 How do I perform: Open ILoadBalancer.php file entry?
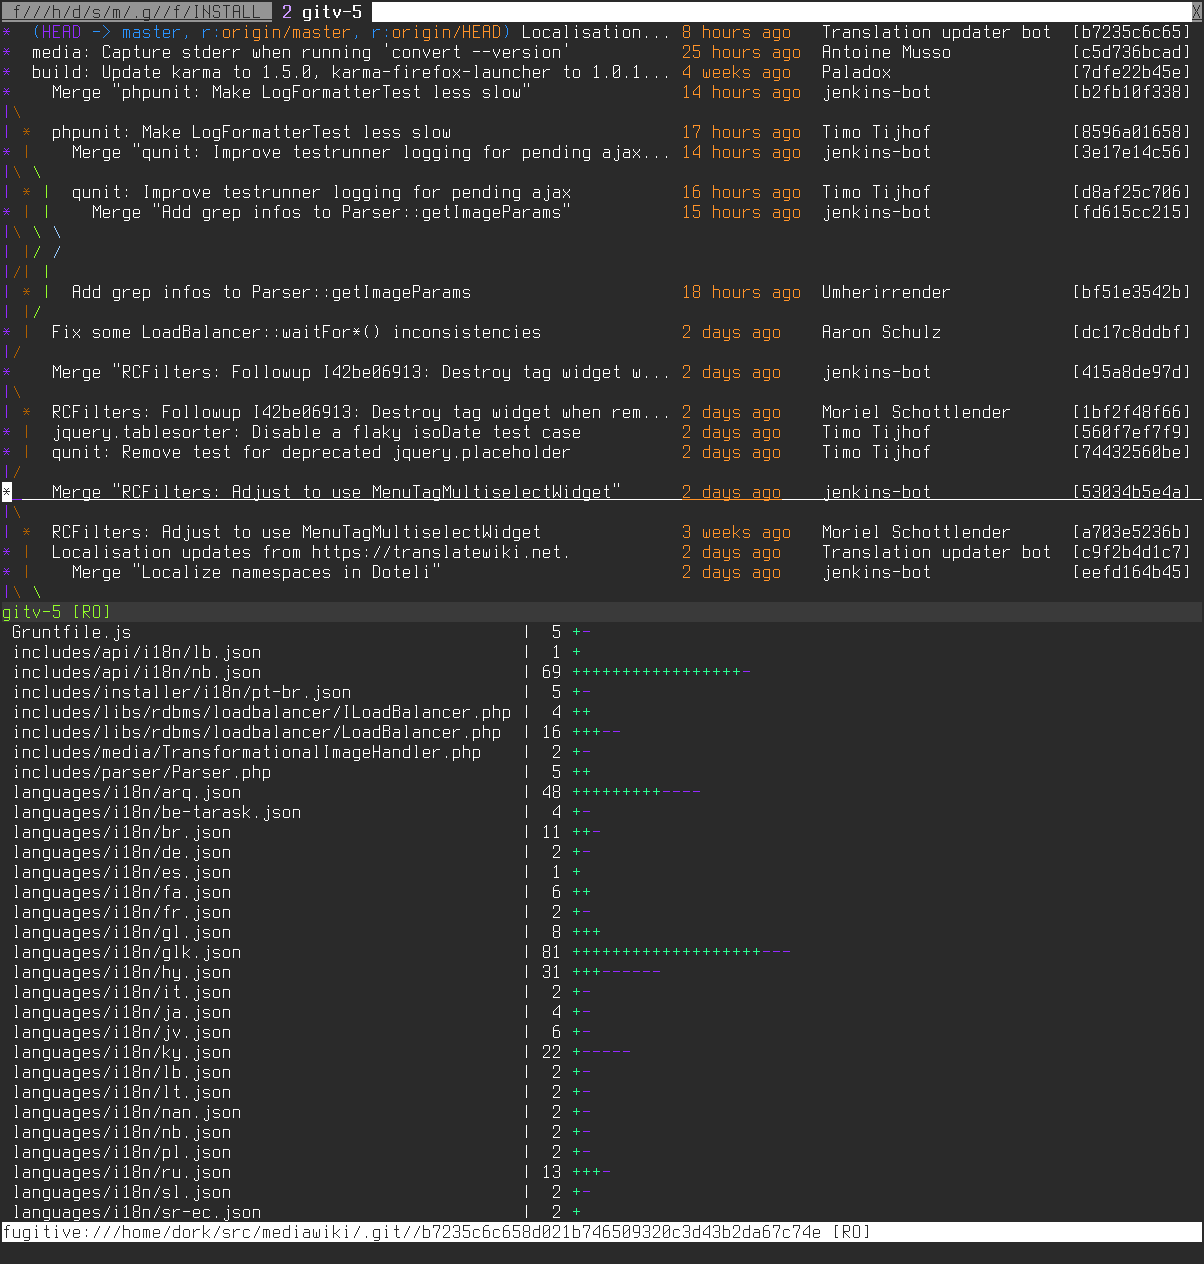(262, 712)
